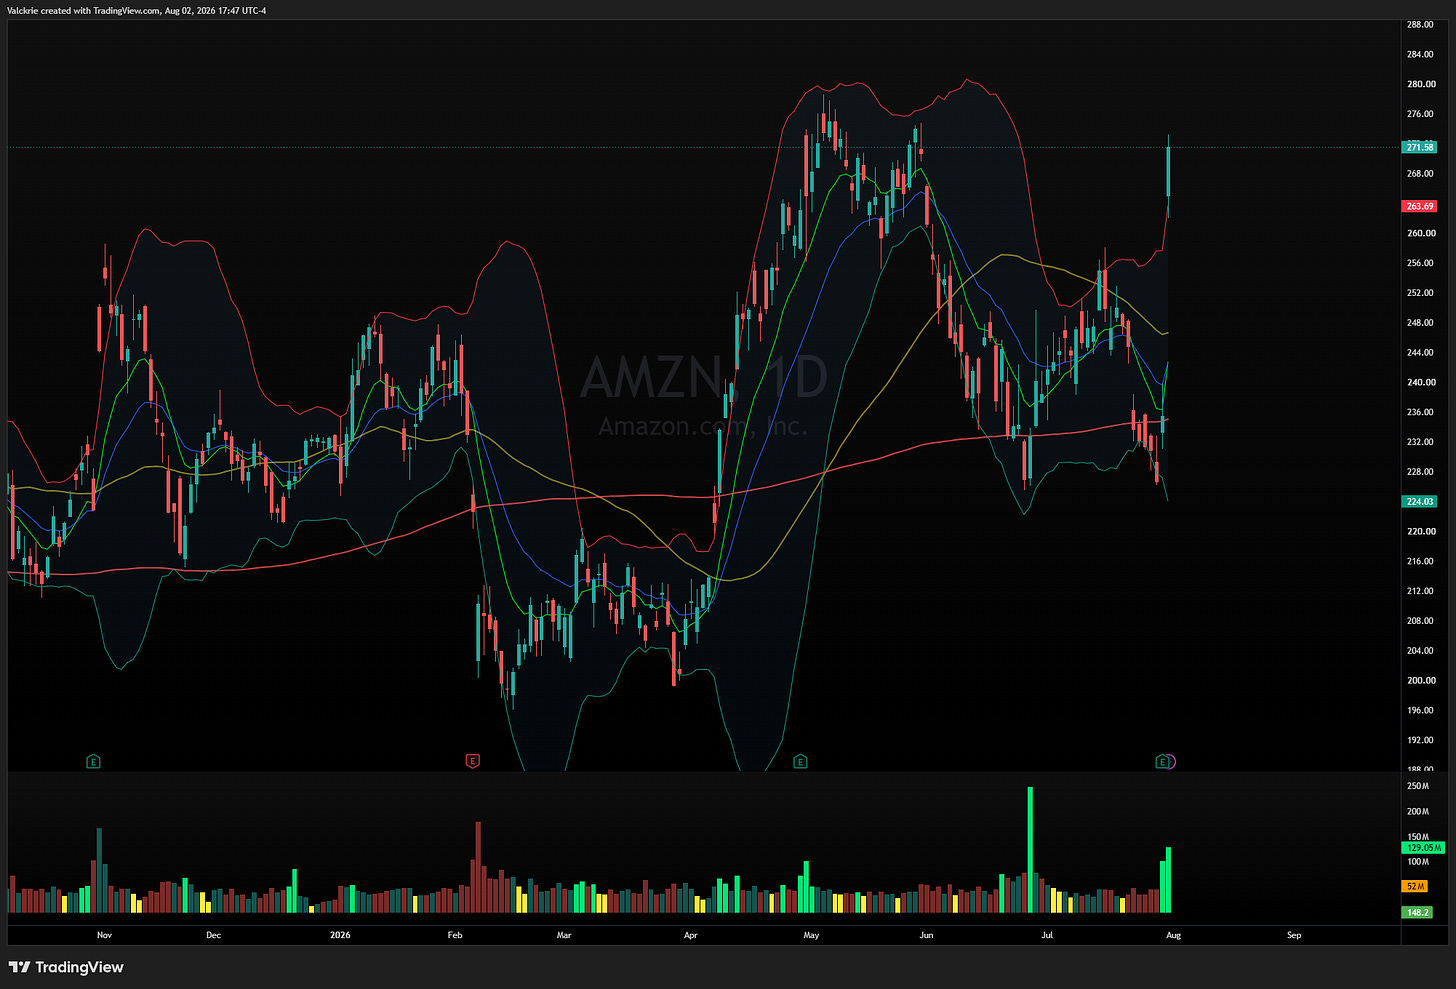Select the Feb label on the time axis
The height and width of the screenshot is (989, 1456).
[455, 936]
